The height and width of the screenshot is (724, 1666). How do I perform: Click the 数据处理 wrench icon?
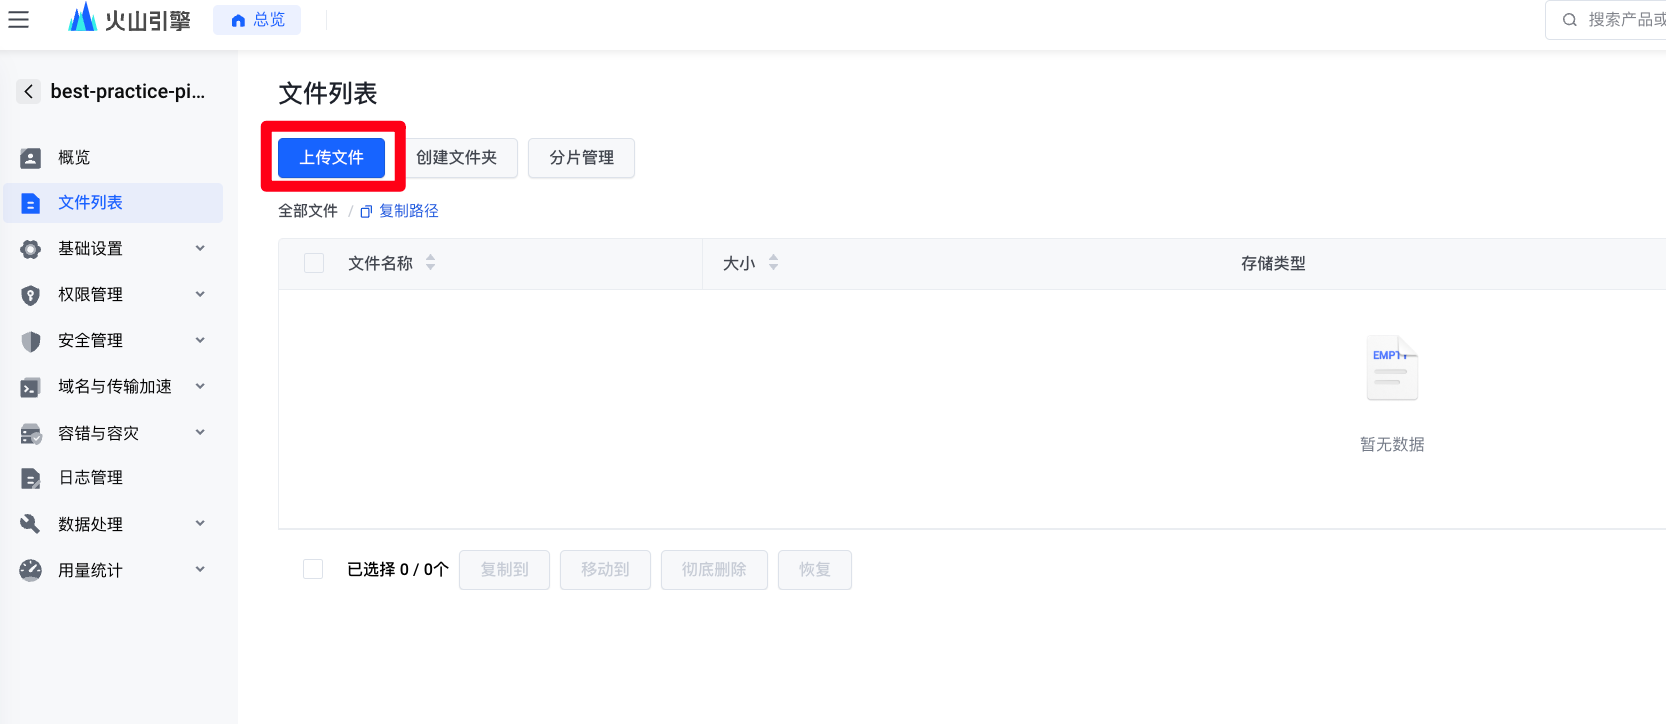[31, 524]
